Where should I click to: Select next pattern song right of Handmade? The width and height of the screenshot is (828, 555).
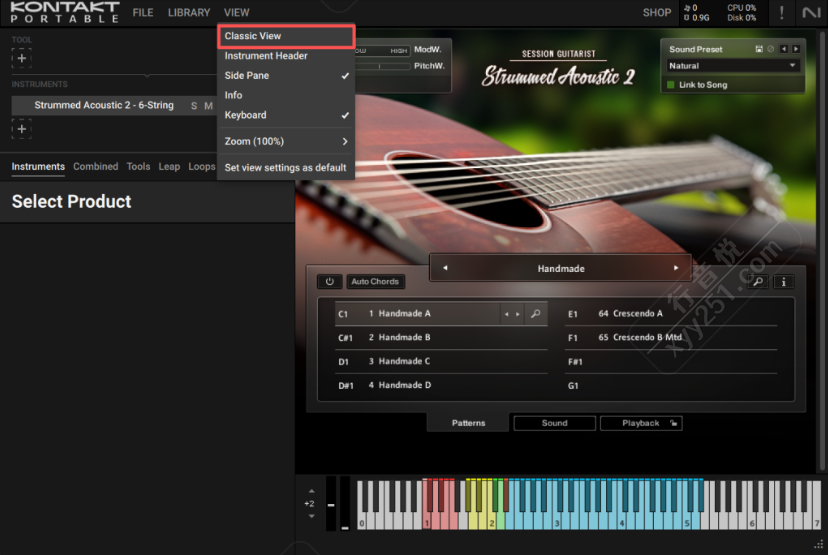[x=676, y=268]
